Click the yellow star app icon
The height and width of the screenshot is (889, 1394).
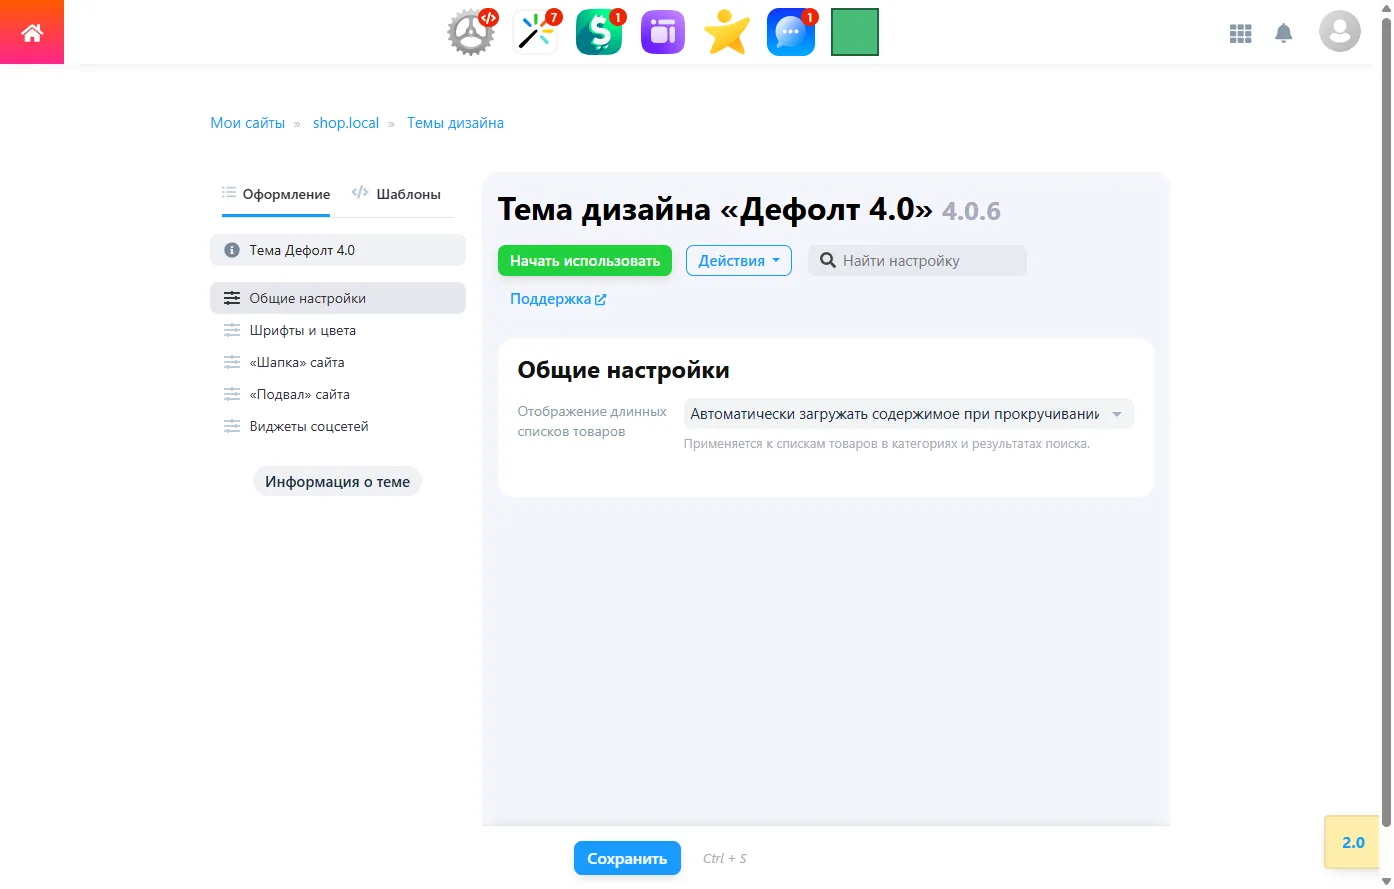pyautogui.click(x=726, y=31)
